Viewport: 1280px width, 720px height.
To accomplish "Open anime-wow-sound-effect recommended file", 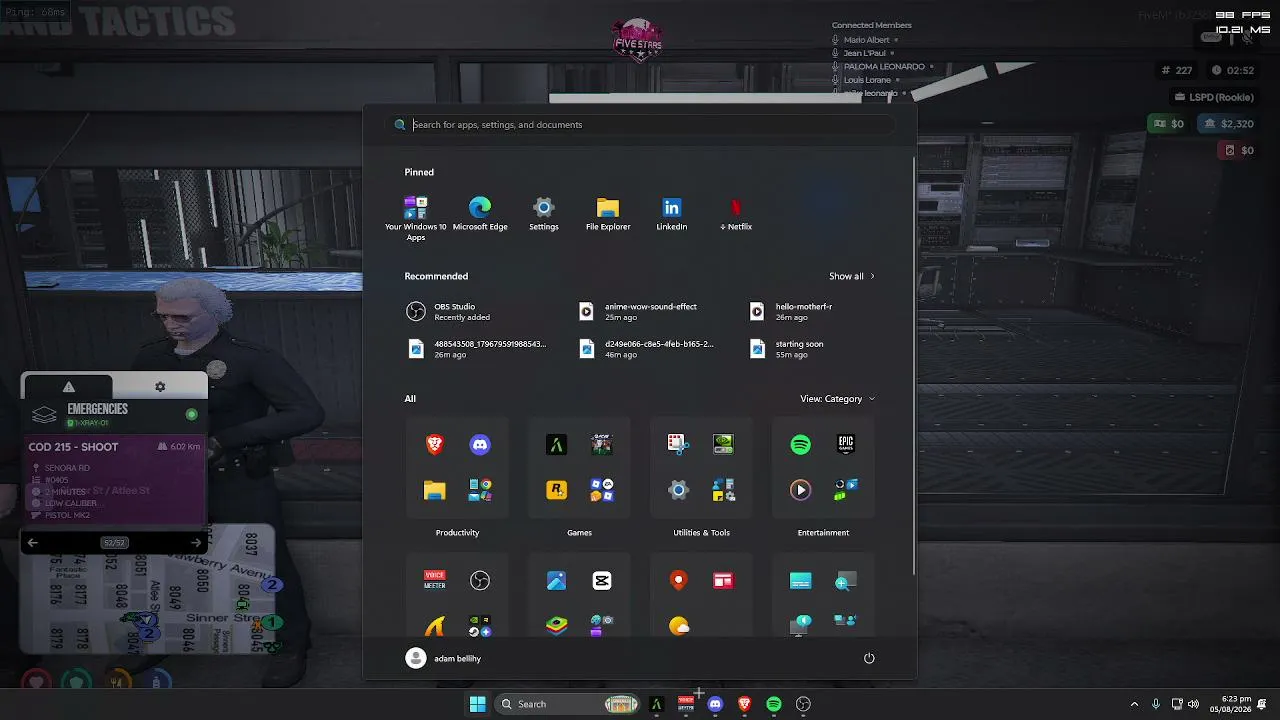I will pyautogui.click(x=650, y=312).
